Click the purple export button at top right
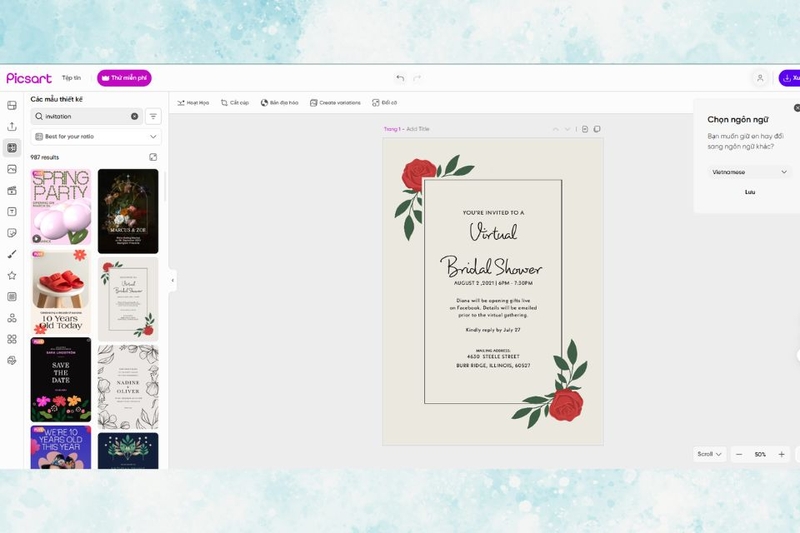Image resolution: width=800 pixels, height=533 pixels. pos(790,78)
